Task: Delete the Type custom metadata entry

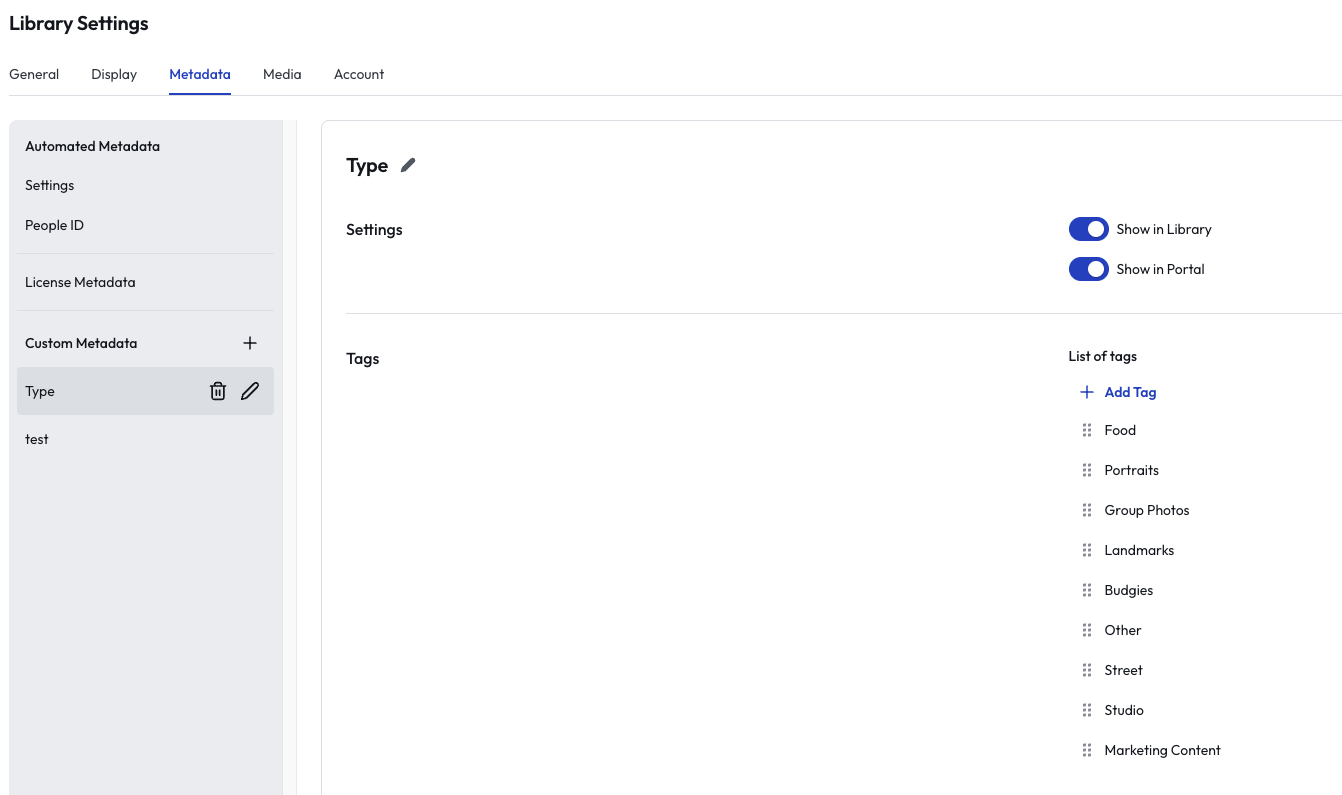Action: coord(218,391)
